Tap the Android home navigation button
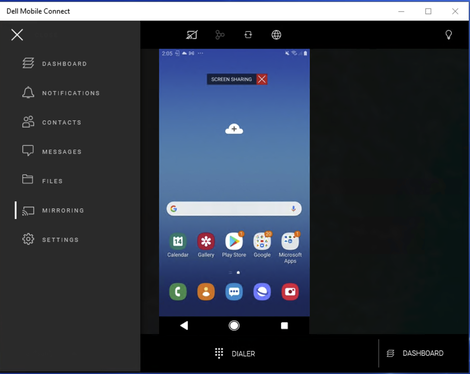Image resolution: width=470 pixels, height=374 pixels. (234, 325)
